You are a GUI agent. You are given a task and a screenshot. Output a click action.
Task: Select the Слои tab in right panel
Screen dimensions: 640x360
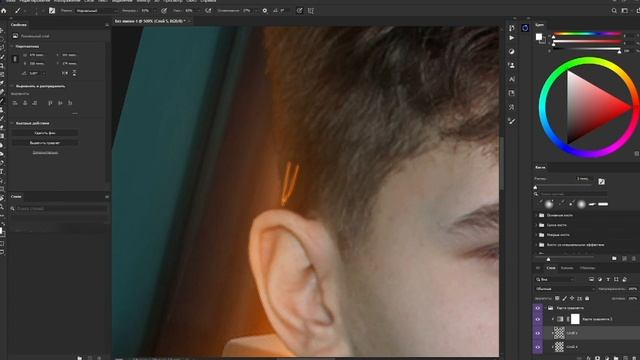[551, 268]
